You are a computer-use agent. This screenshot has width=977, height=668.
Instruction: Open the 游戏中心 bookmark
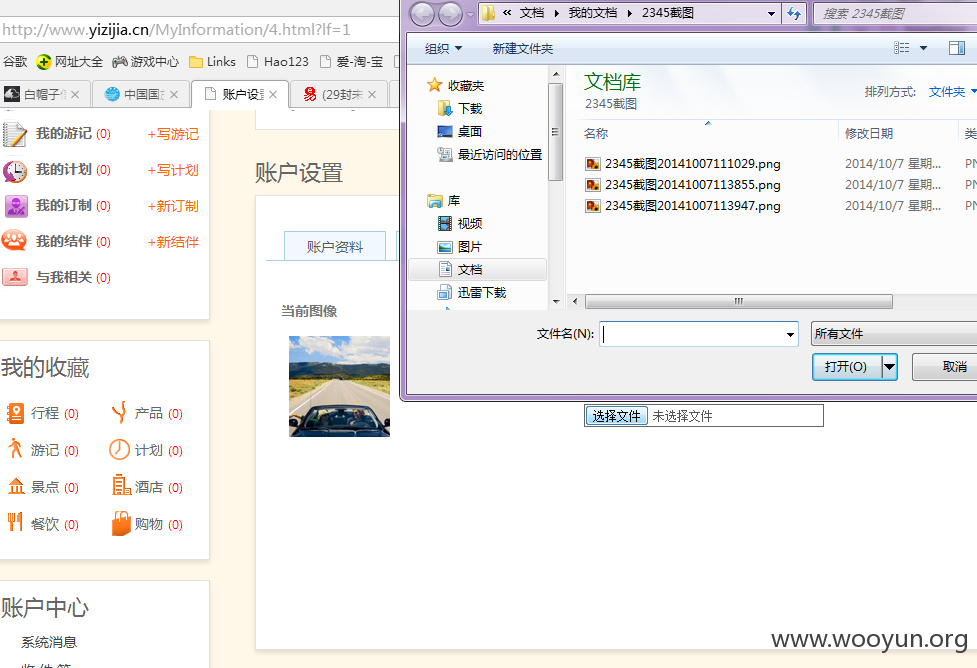pyautogui.click(x=146, y=62)
